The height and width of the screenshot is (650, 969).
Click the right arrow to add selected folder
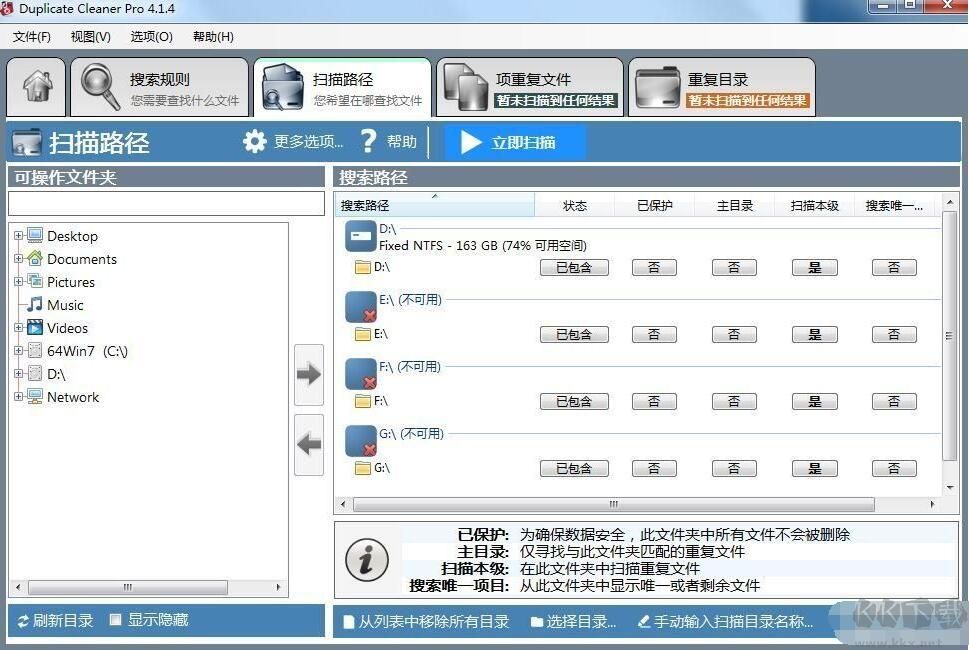(x=309, y=374)
